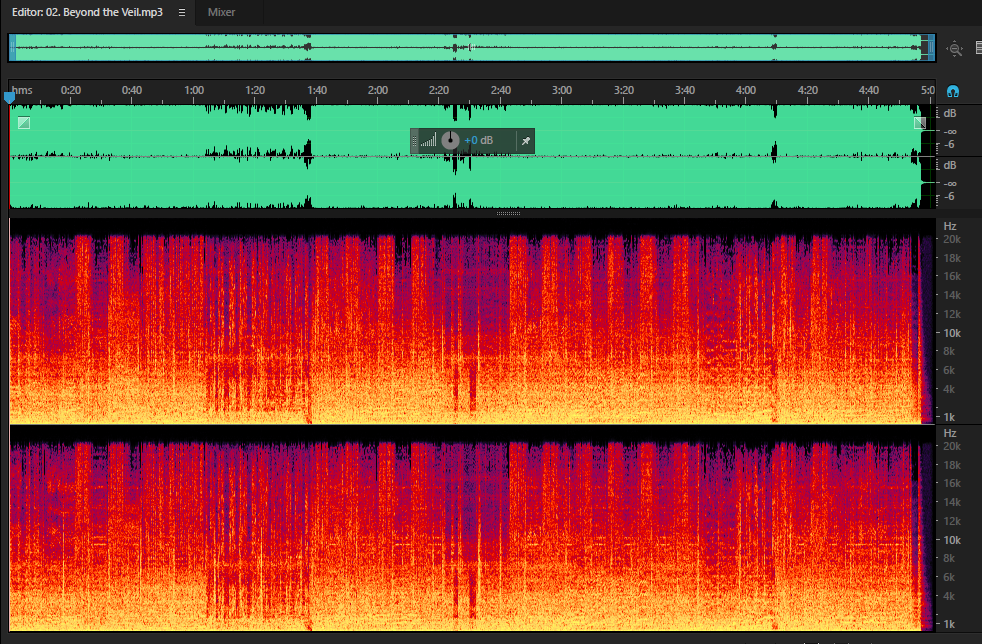Click the blue playhead marker at start
Screen dimensions: 982x644
pyautogui.click(x=9, y=97)
